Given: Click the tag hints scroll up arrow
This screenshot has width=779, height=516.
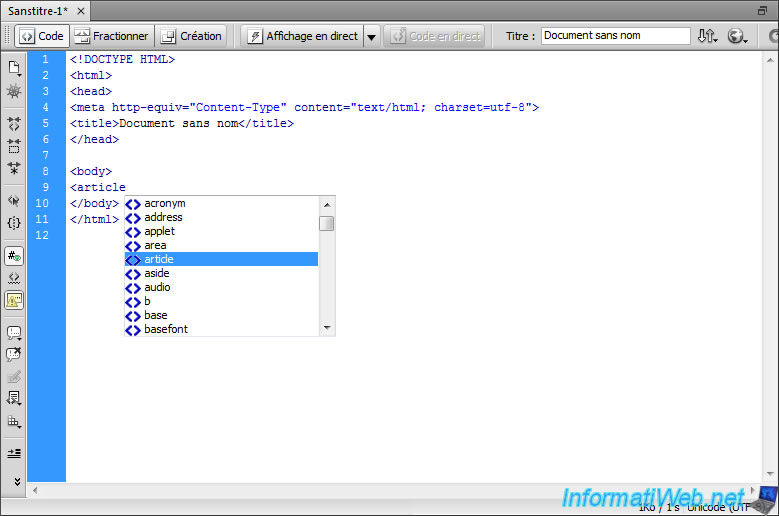Looking at the screenshot, I should (x=327, y=205).
